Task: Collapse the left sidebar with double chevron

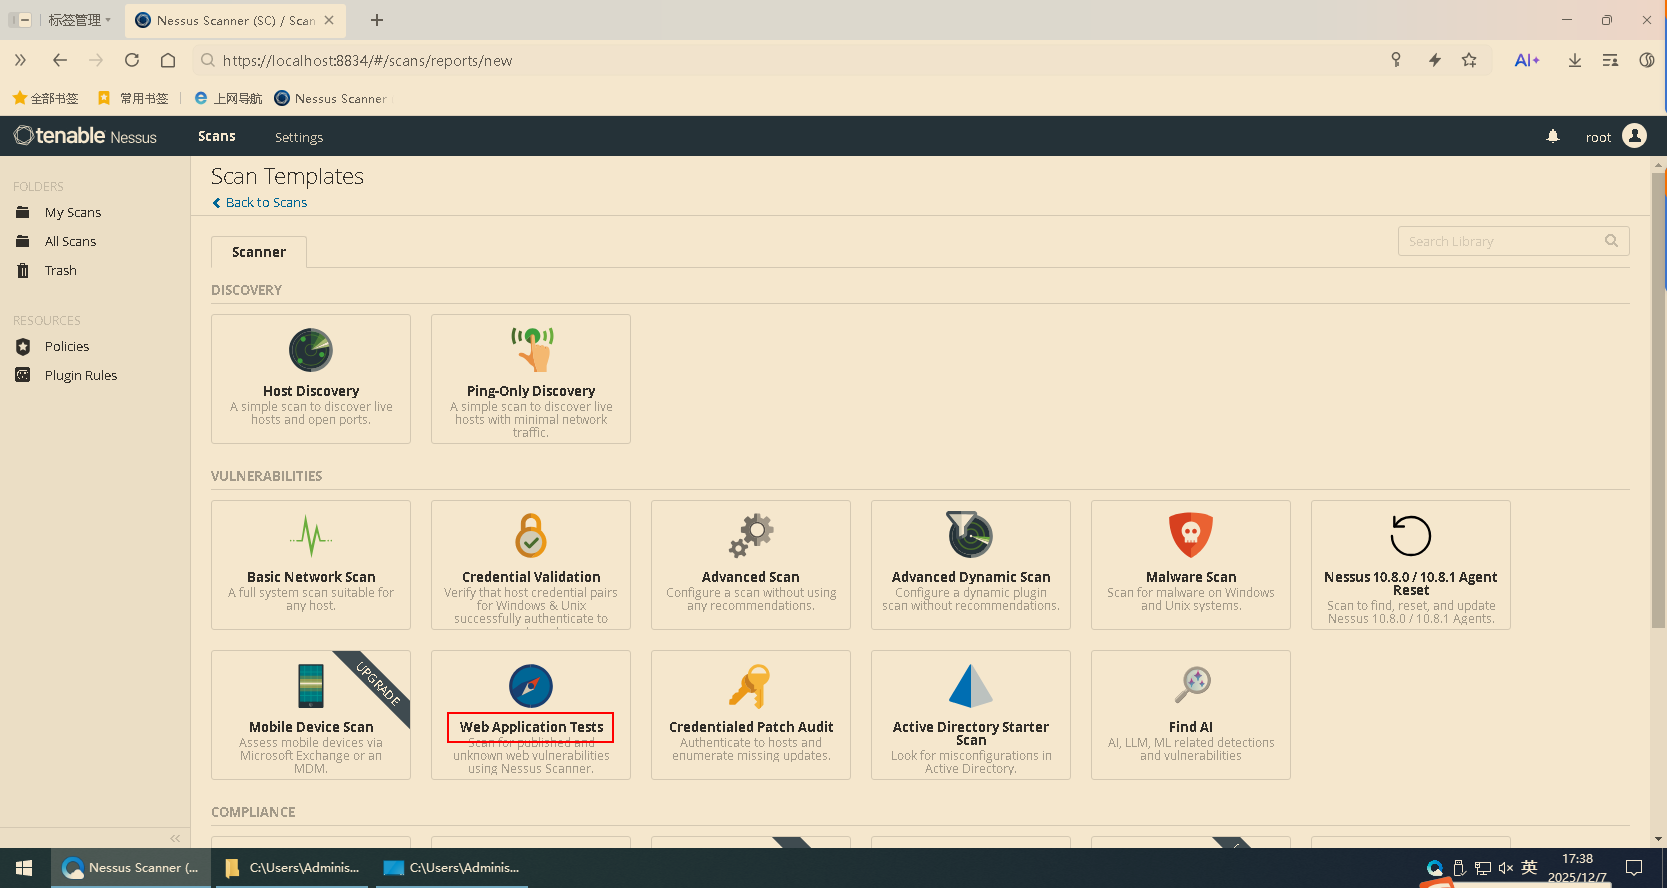Action: pyautogui.click(x=175, y=838)
